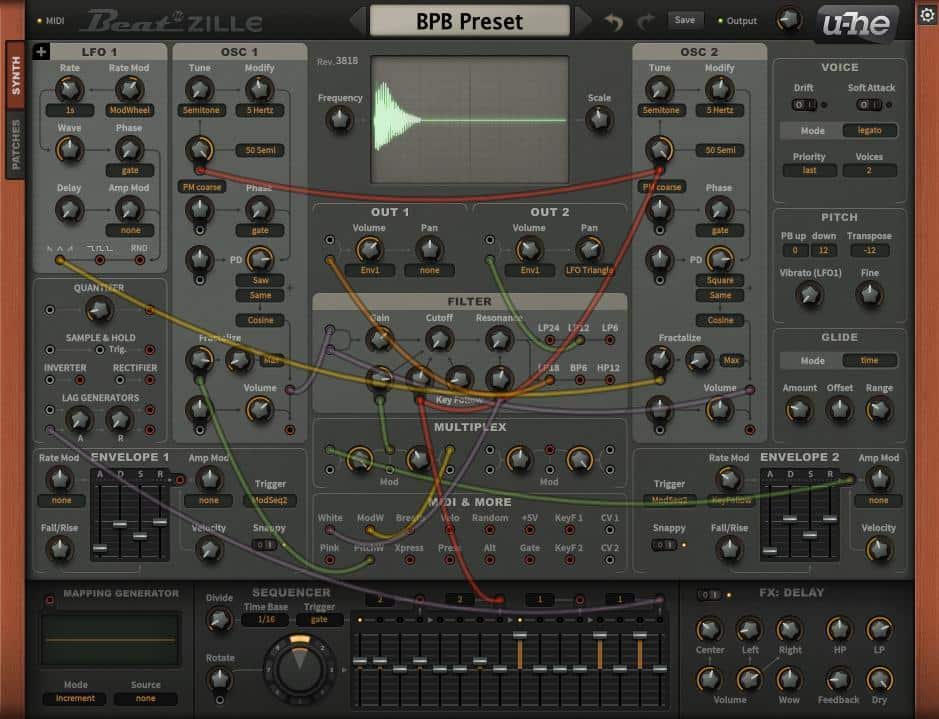Click the BPB Preset name display
Viewport: 939px width, 719px height.
click(x=469, y=21)
